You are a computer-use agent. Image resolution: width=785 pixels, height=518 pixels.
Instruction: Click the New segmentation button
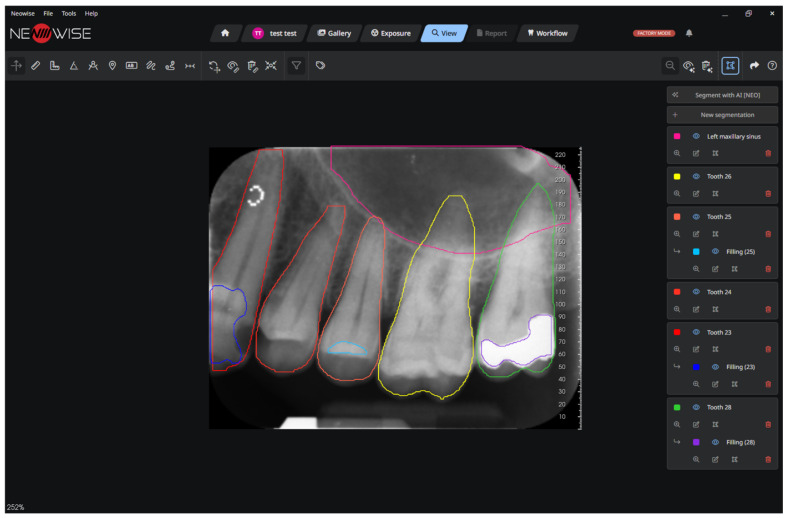coord(722,115)
